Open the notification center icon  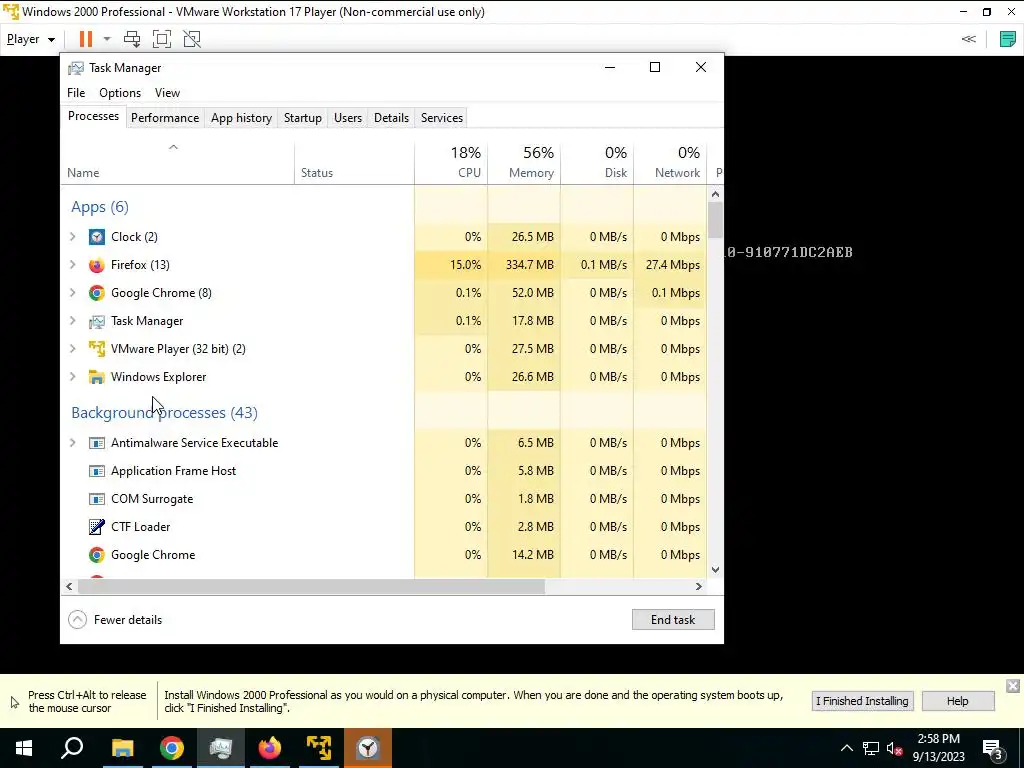[993, 748]
